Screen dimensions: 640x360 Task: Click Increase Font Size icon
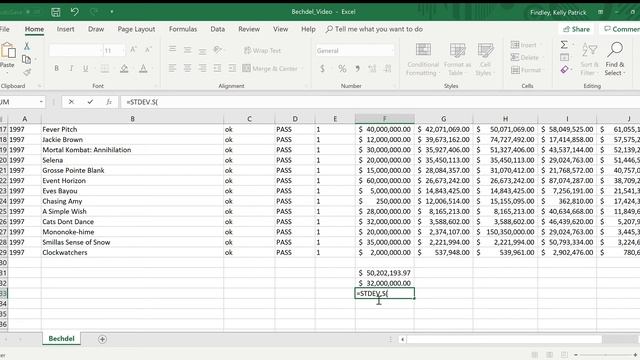coord(133,50)
